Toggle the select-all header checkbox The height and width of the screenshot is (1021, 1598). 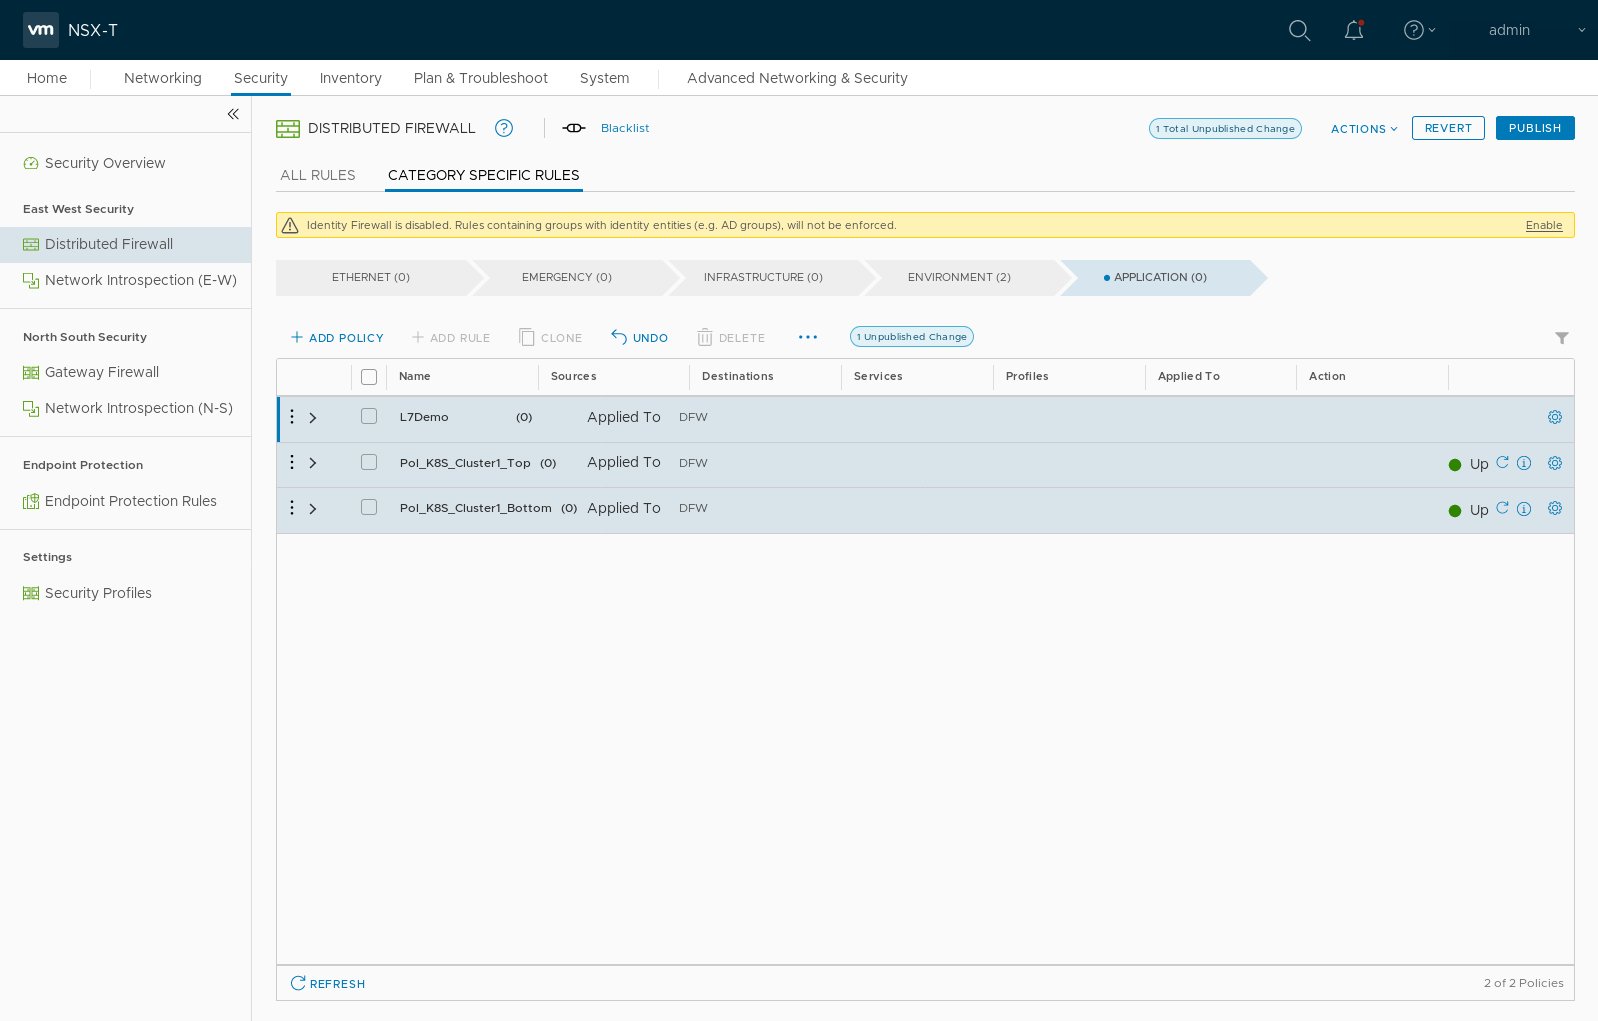(369, 377)
